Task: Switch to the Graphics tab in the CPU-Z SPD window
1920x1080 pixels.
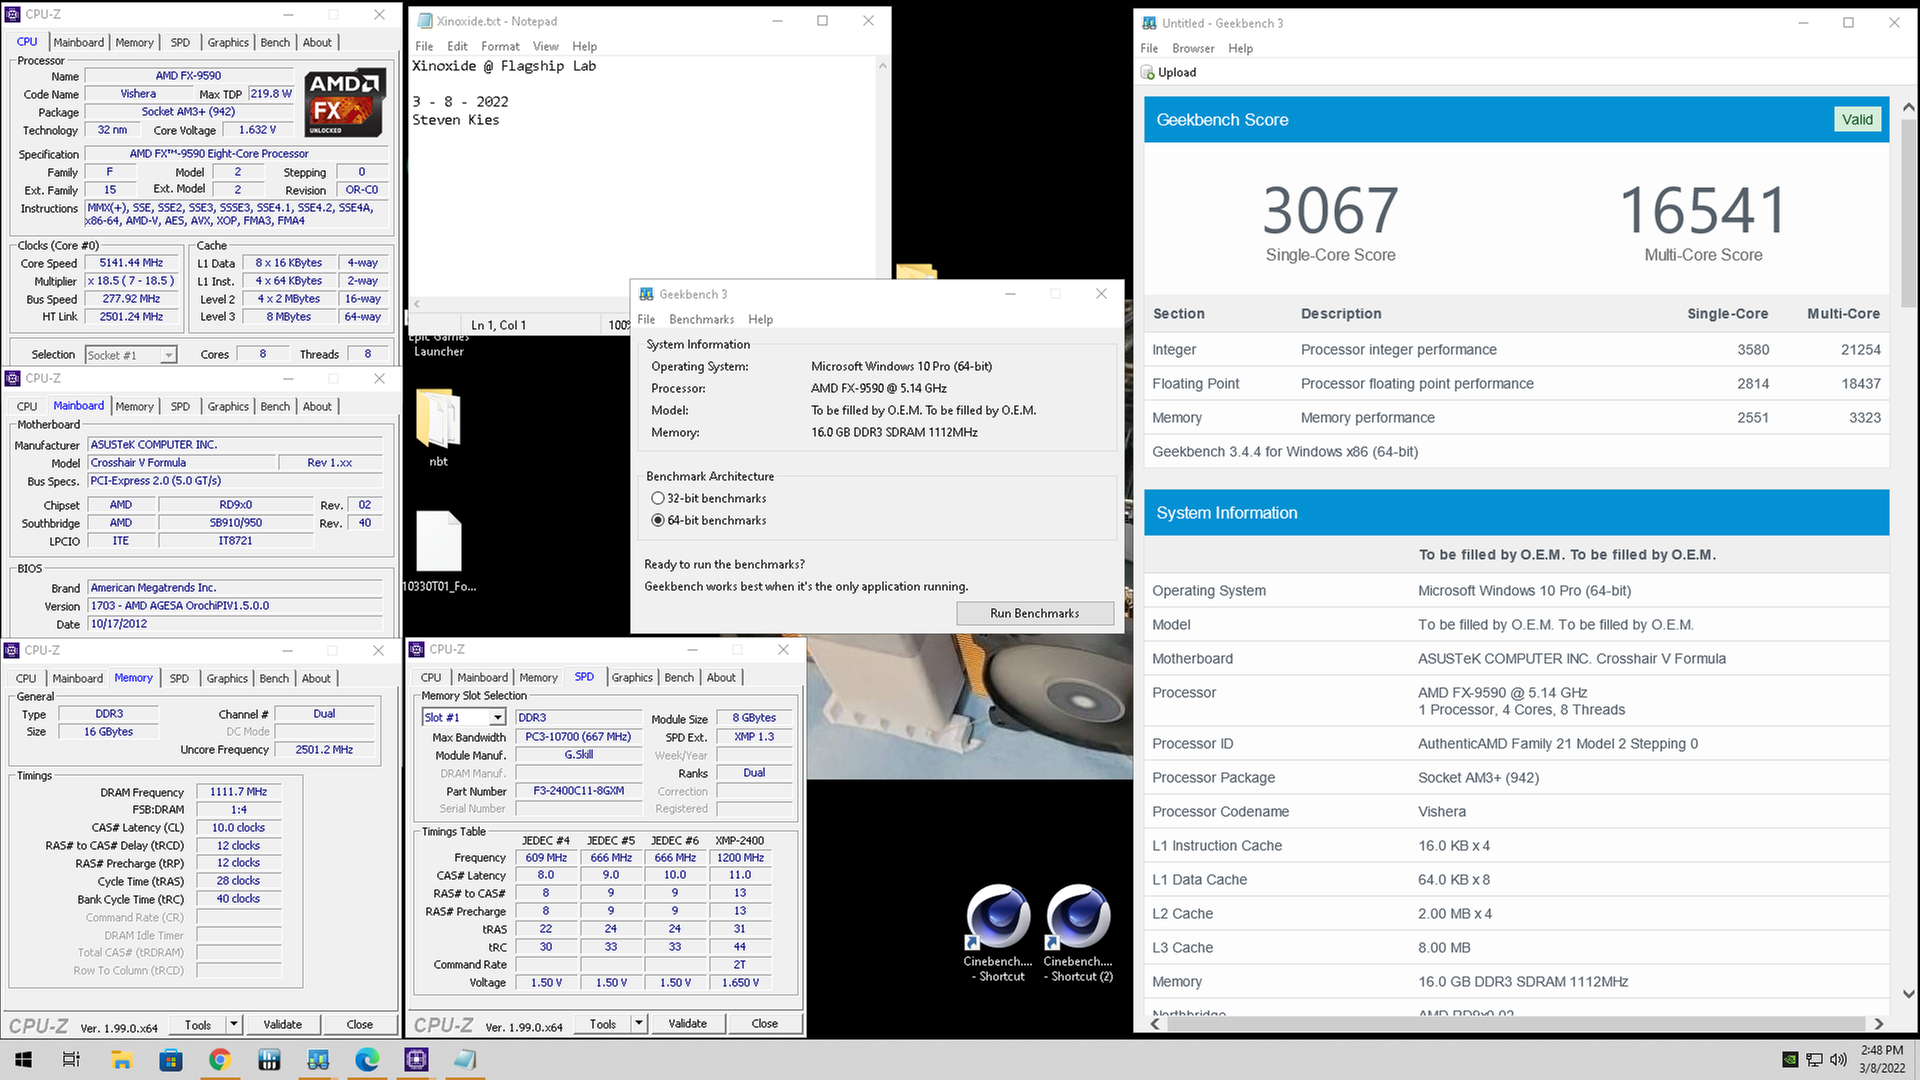Action: coord(632,677)
